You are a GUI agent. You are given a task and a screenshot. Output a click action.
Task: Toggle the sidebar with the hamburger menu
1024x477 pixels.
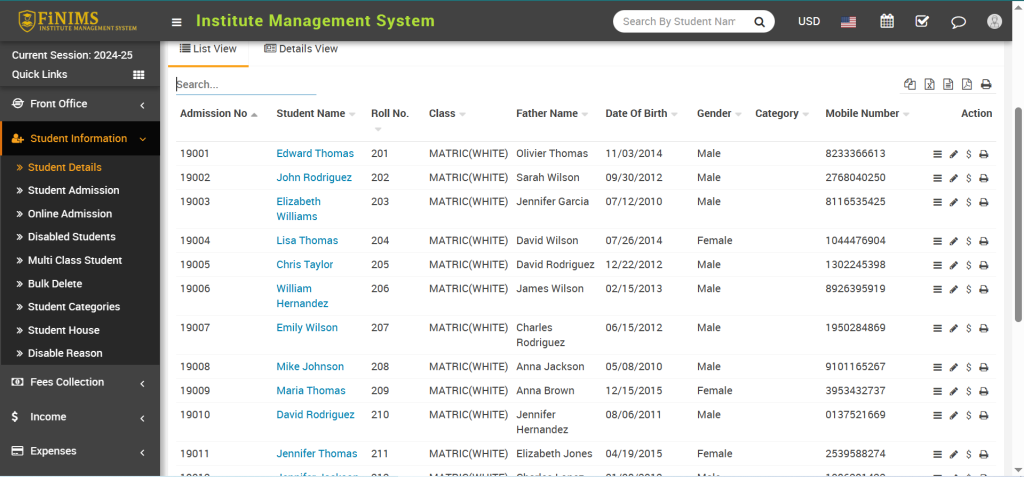click(x=177, y=22)
